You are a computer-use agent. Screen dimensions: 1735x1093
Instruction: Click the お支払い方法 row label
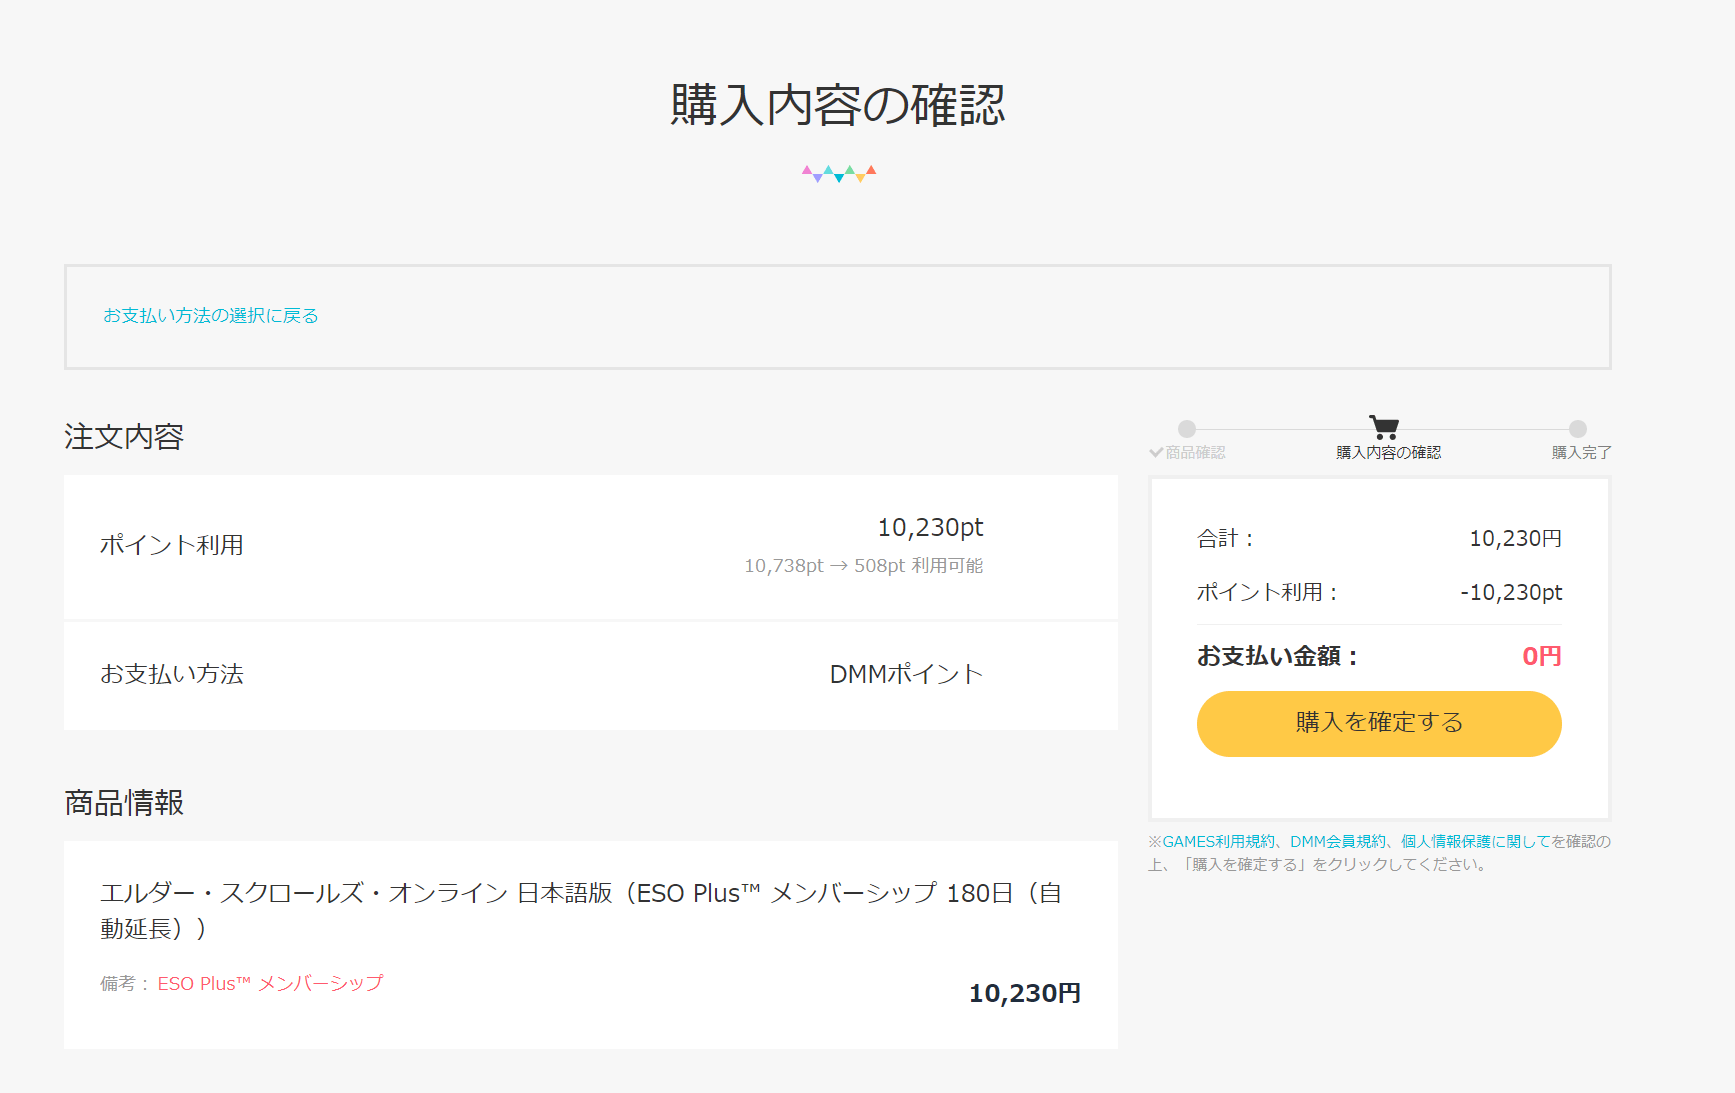pyautogui.click(x=172, y=674)
